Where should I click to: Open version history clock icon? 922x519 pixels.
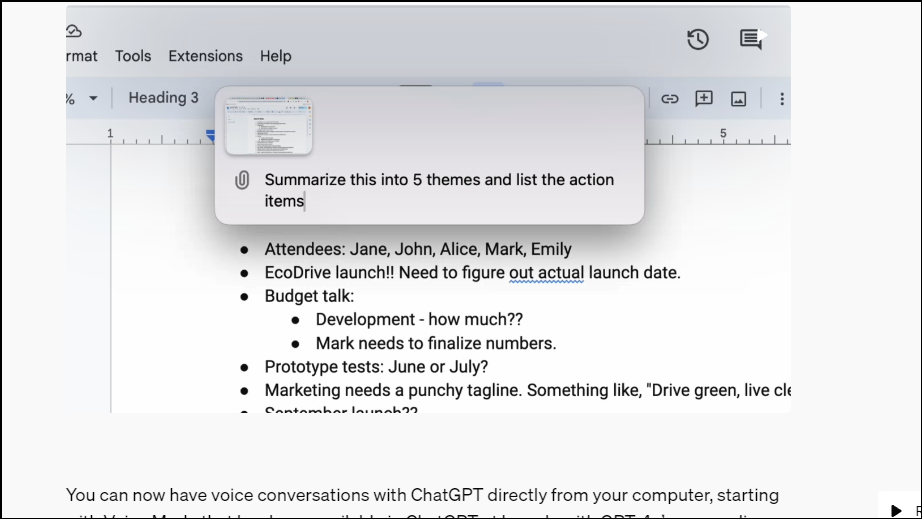[697, 39]
